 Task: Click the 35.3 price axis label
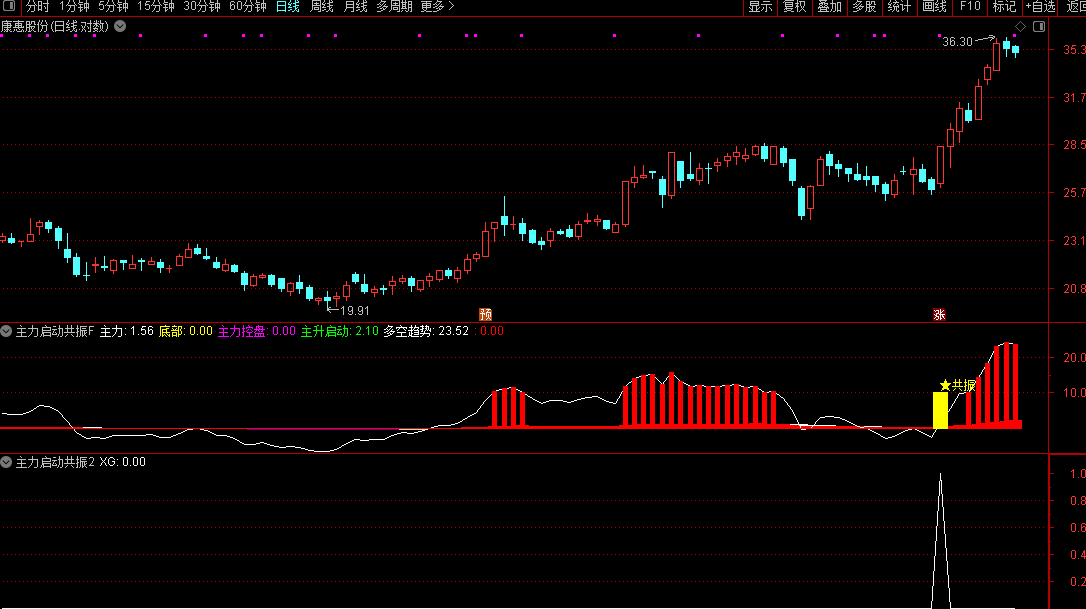coord(1074,50)
